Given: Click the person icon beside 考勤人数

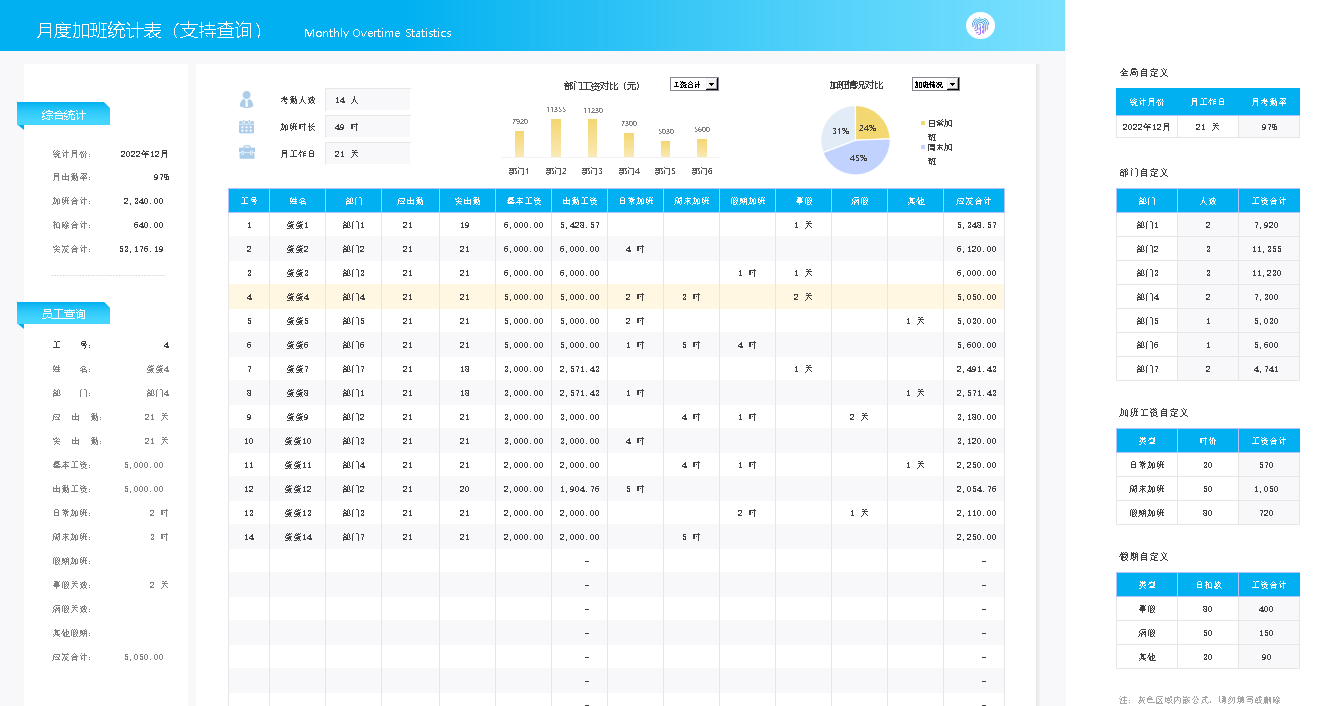Looking at the screenshot, I should coord(246,100).
